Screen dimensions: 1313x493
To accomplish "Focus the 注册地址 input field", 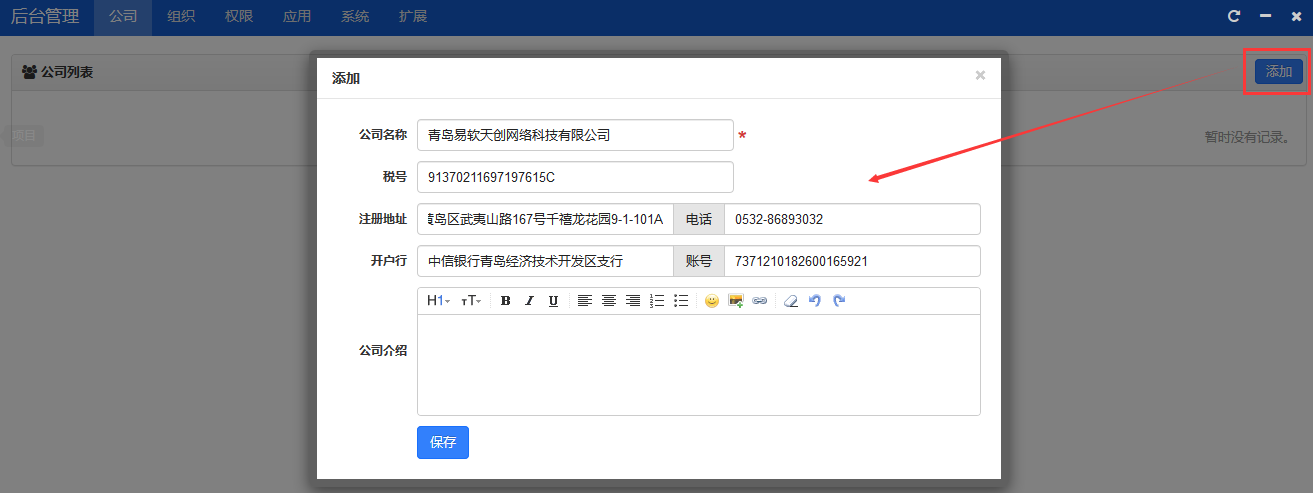I will (x=545, y=219).
